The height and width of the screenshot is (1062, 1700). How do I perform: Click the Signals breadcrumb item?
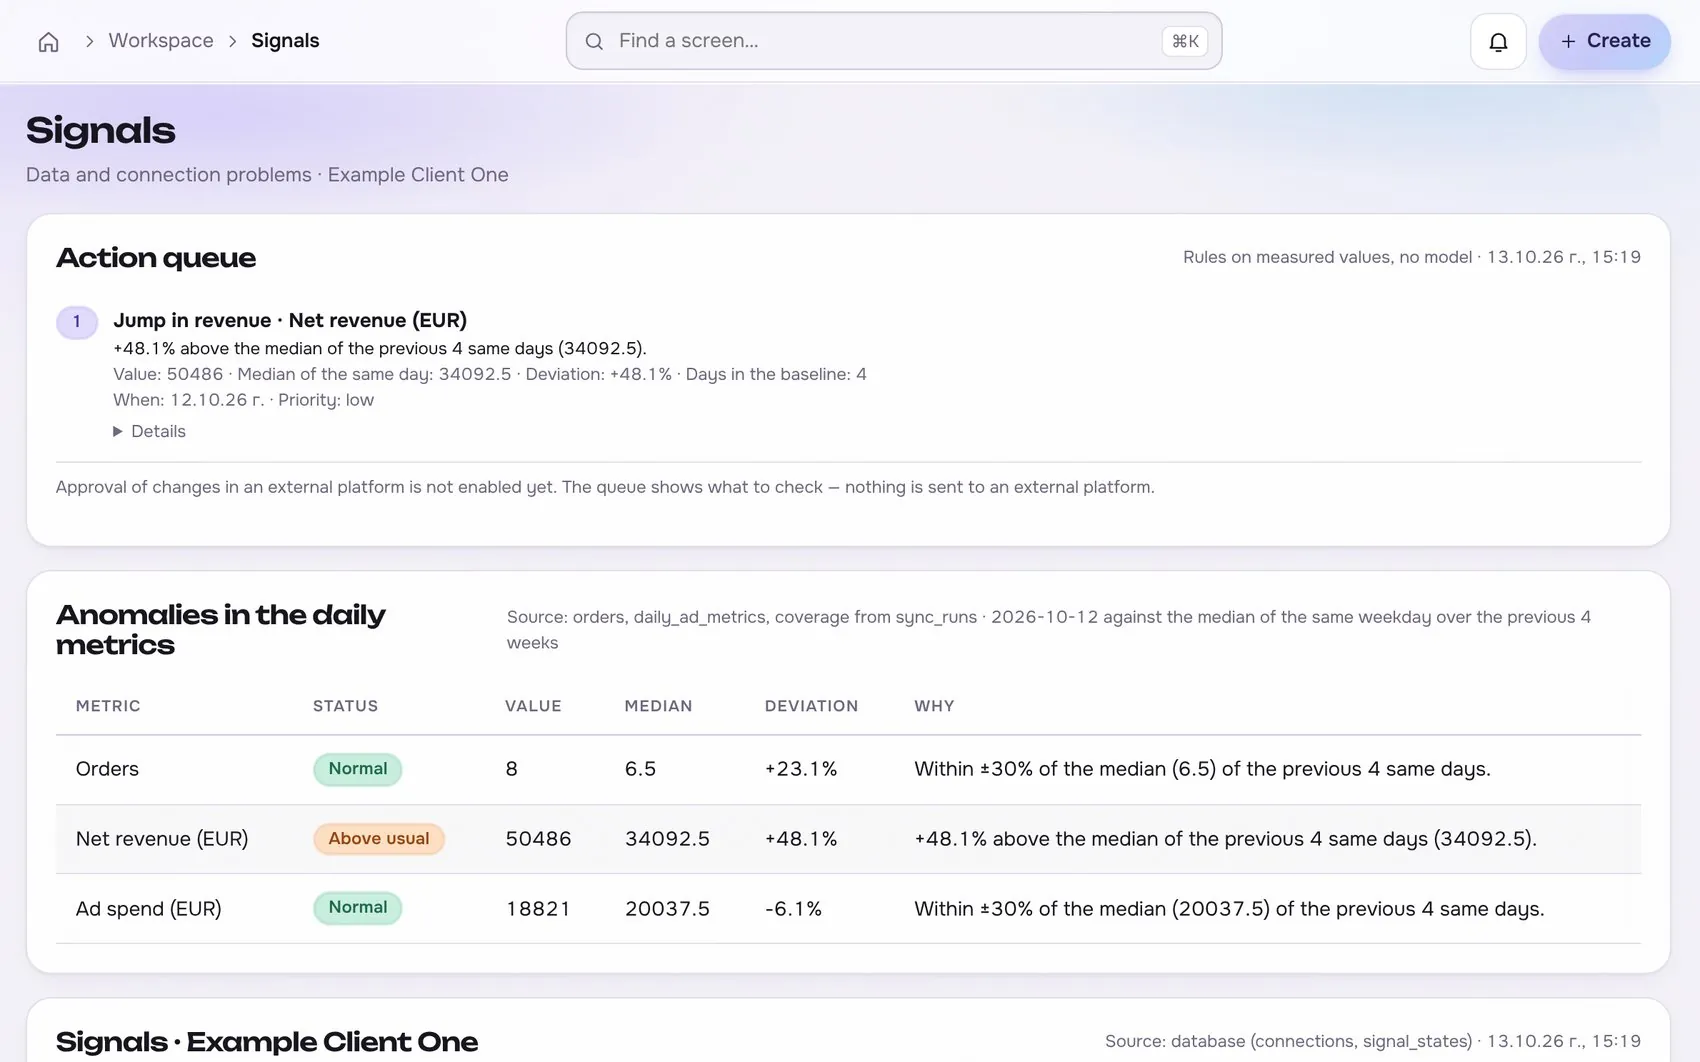[285, 41]
